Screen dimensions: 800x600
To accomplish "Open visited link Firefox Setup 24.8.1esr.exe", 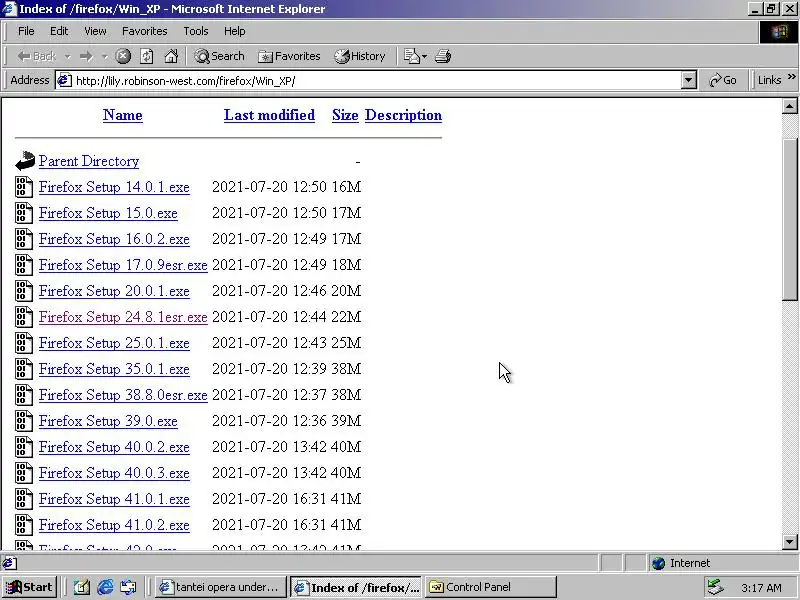I will click(x=123, y=317).
